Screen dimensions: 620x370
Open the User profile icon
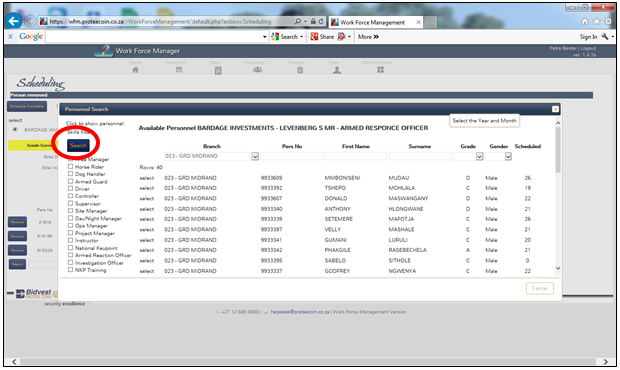point(337,70)
